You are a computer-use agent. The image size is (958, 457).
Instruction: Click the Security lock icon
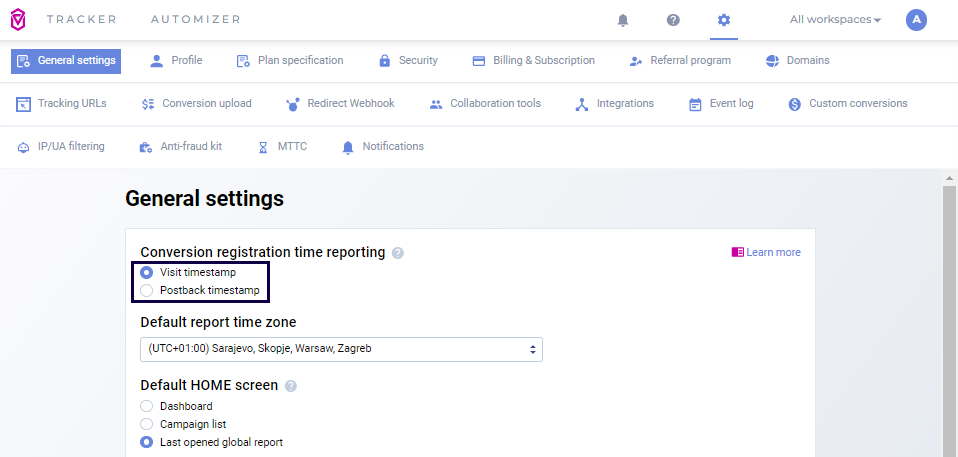click(384, 60)
